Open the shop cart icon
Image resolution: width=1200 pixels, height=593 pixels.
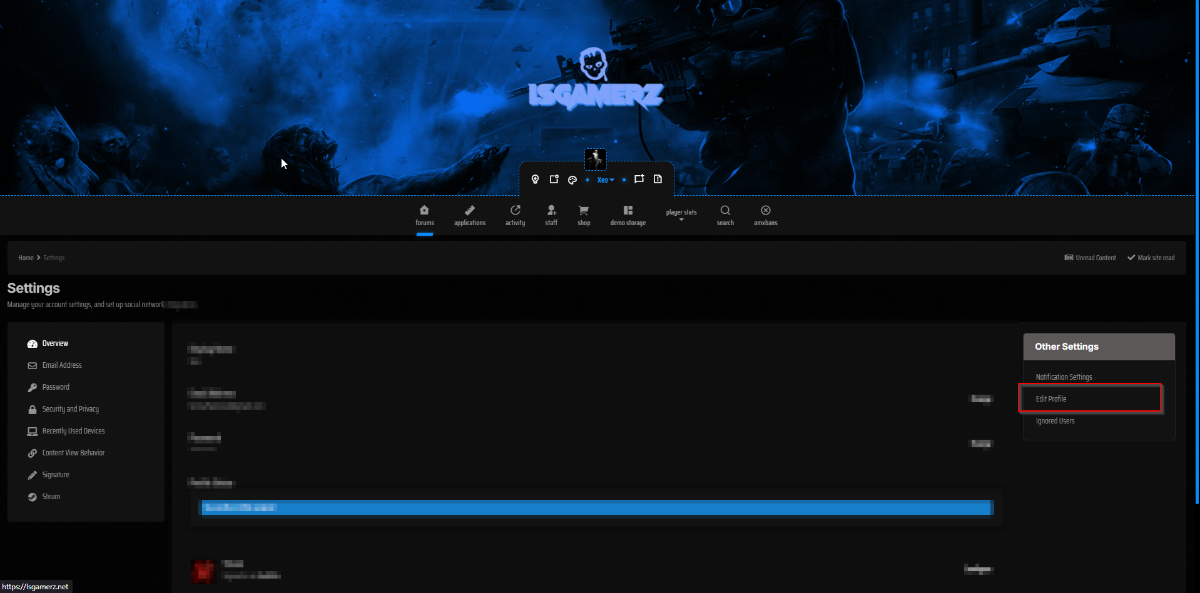[x=583, y=215]
